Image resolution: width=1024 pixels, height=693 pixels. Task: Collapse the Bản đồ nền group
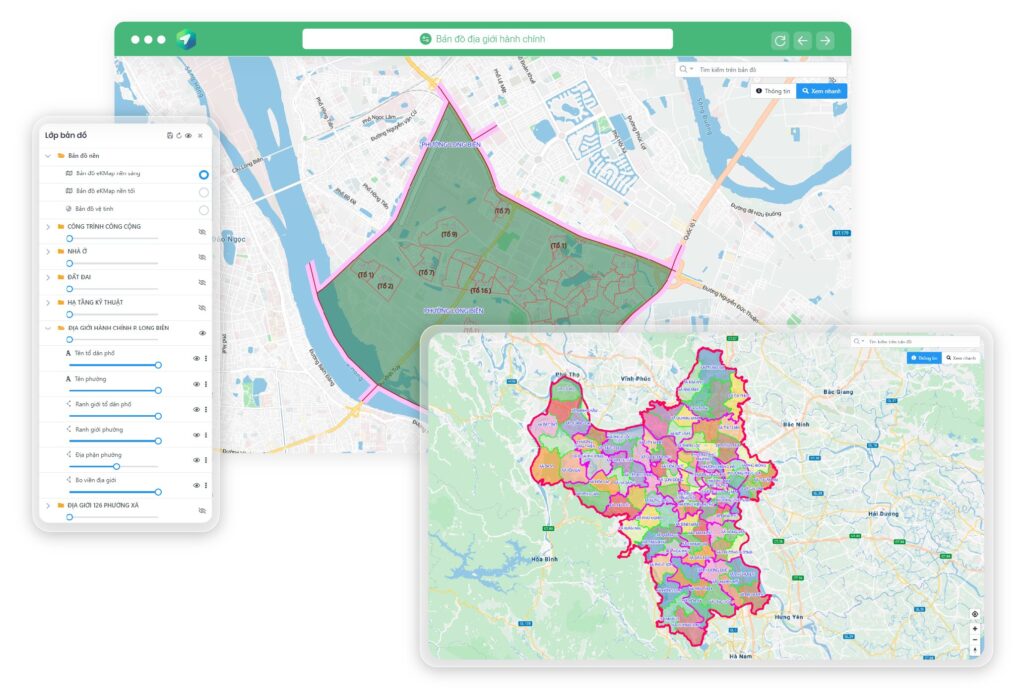coord(48,156)
